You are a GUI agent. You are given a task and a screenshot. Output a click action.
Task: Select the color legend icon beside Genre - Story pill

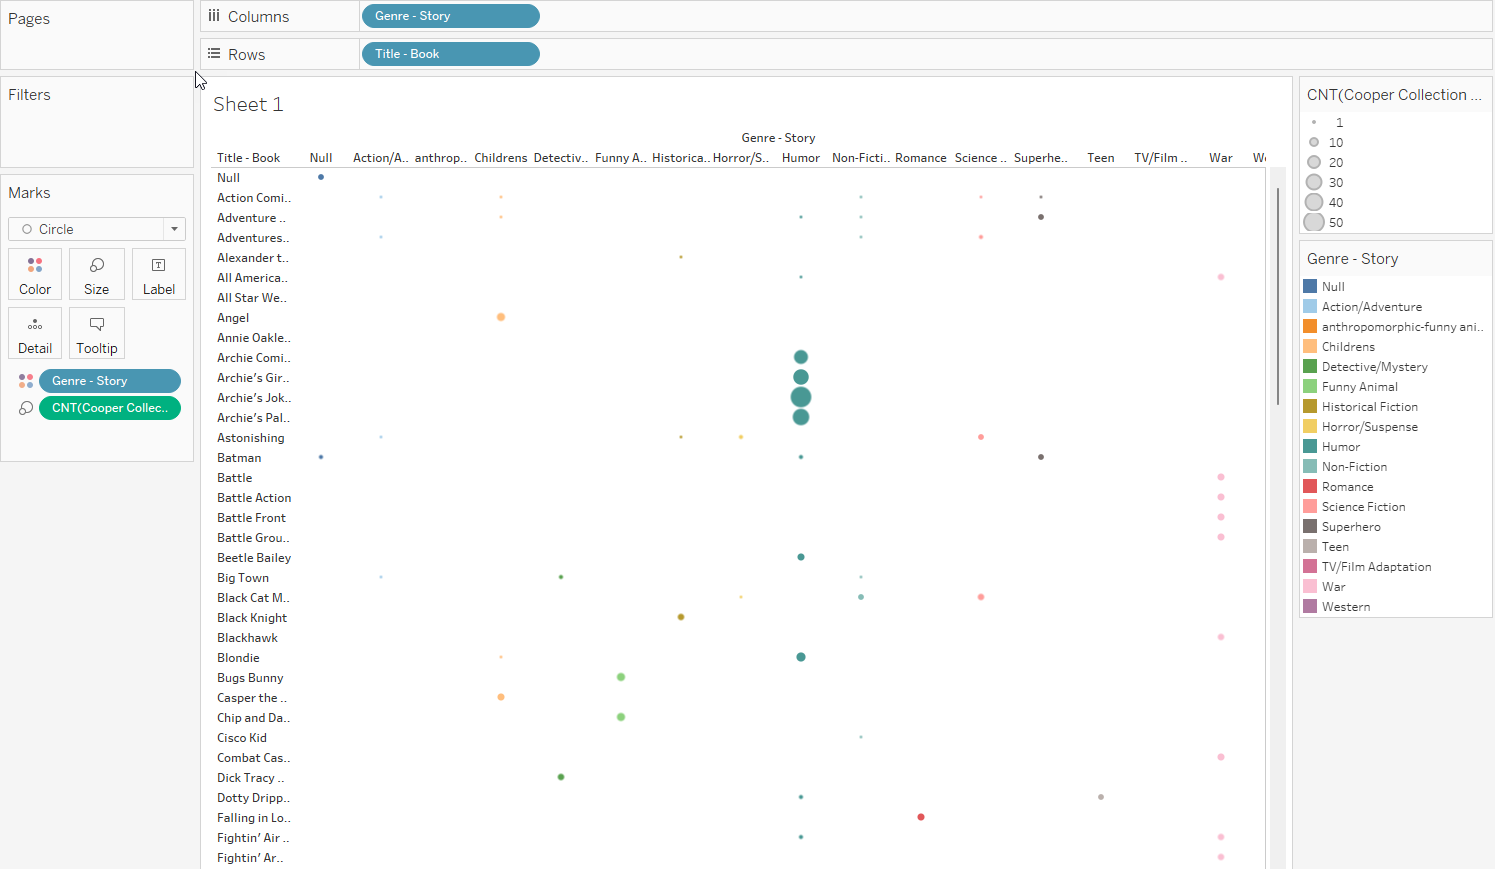tap(26, 380)
